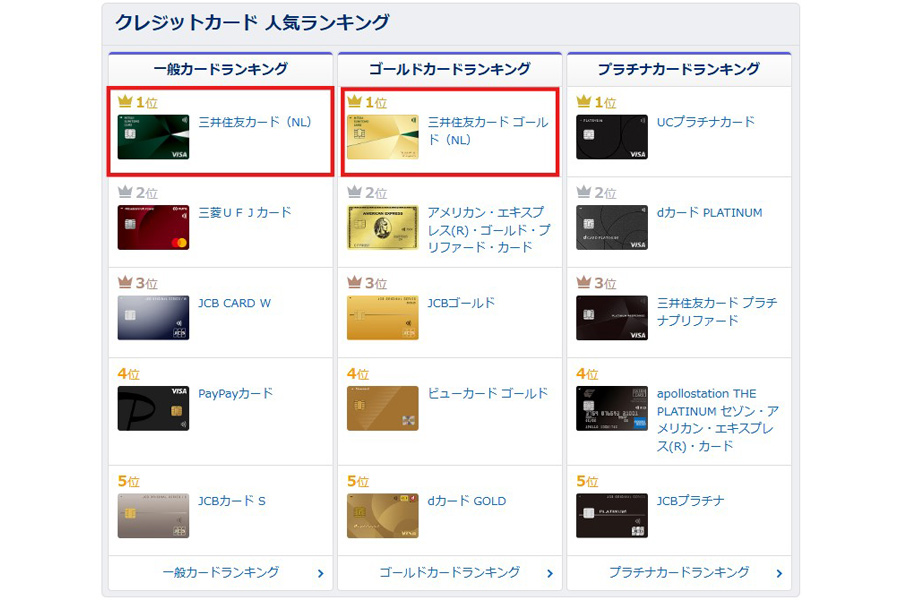This screenshot has height=600, width=900.
Task: Open the apollostation THE PLATINUM セゾン link
Action: (x=717, y=420)
